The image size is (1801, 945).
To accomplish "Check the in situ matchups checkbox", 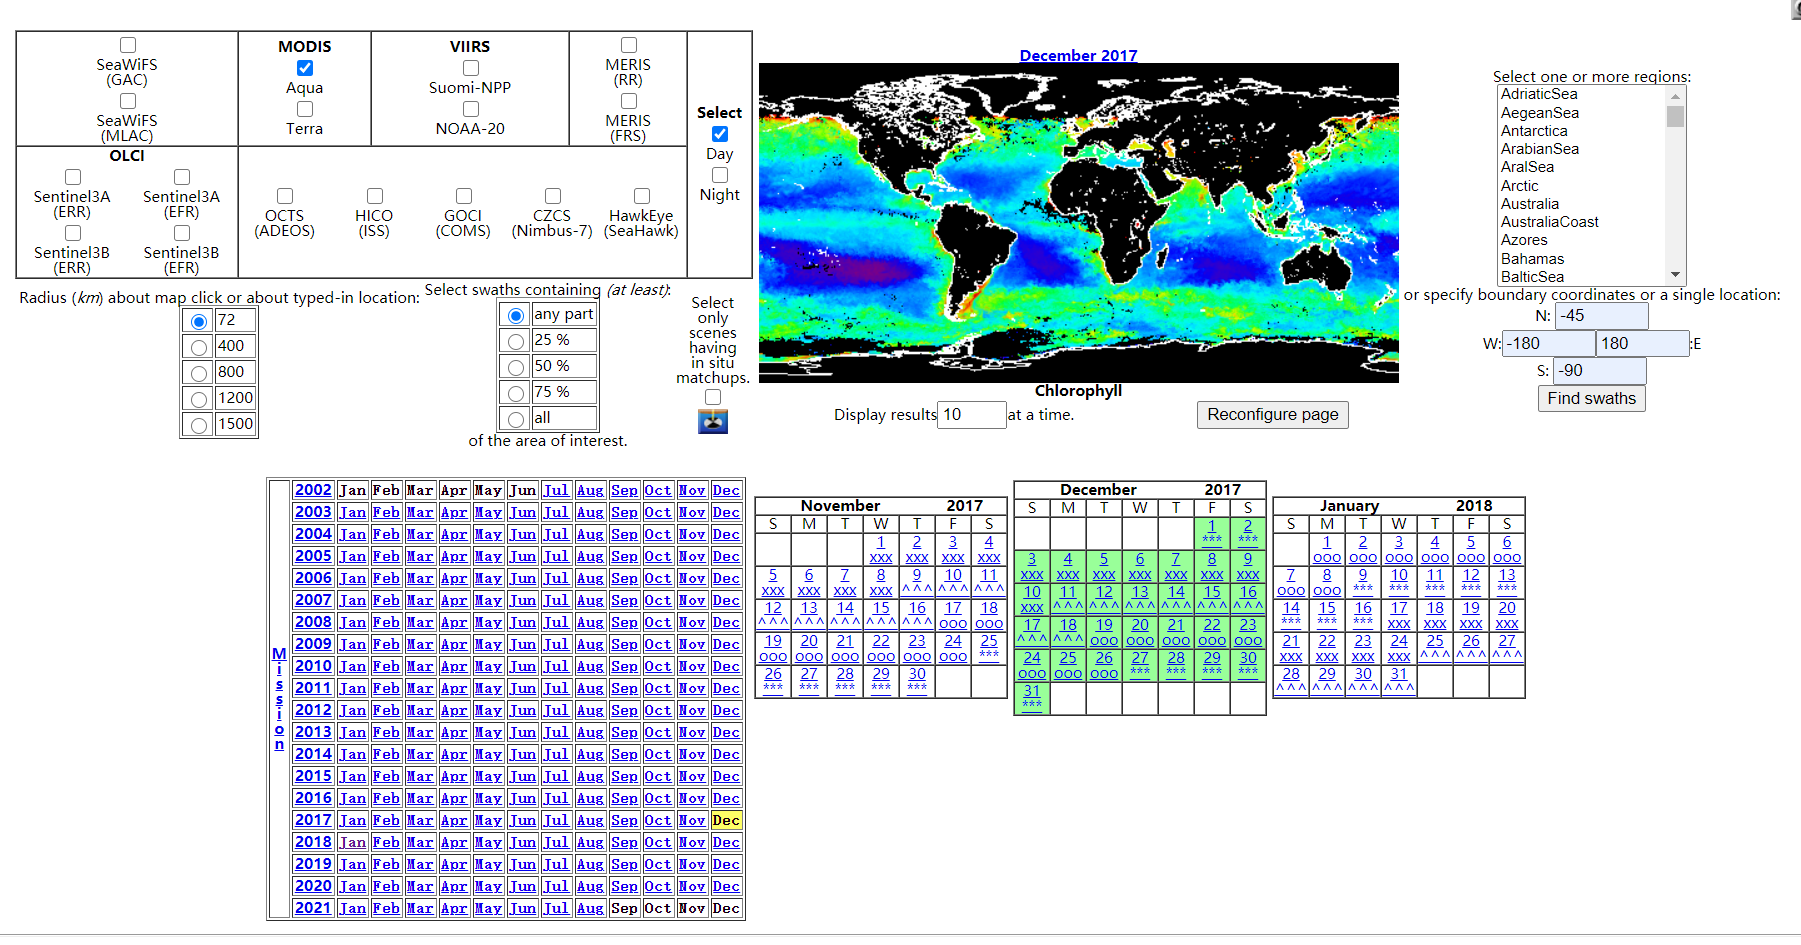I will [713, 397].
